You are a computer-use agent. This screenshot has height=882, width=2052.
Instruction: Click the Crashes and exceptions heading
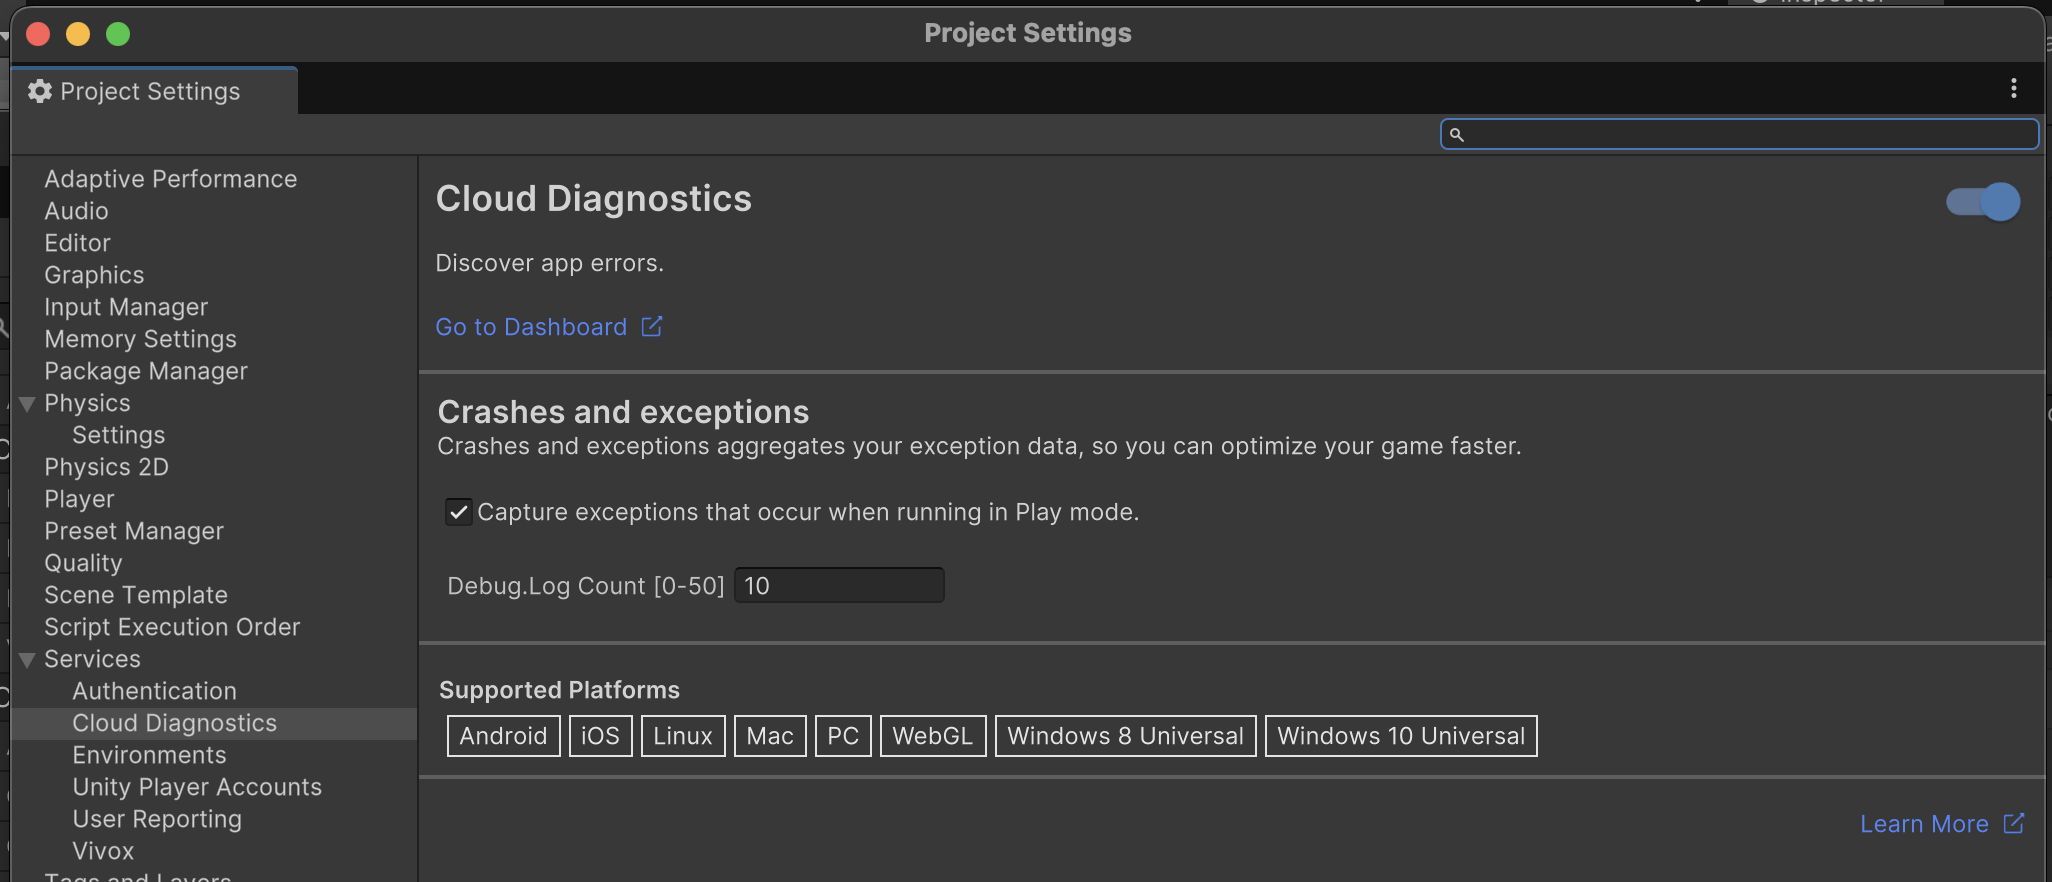(623, 412)
